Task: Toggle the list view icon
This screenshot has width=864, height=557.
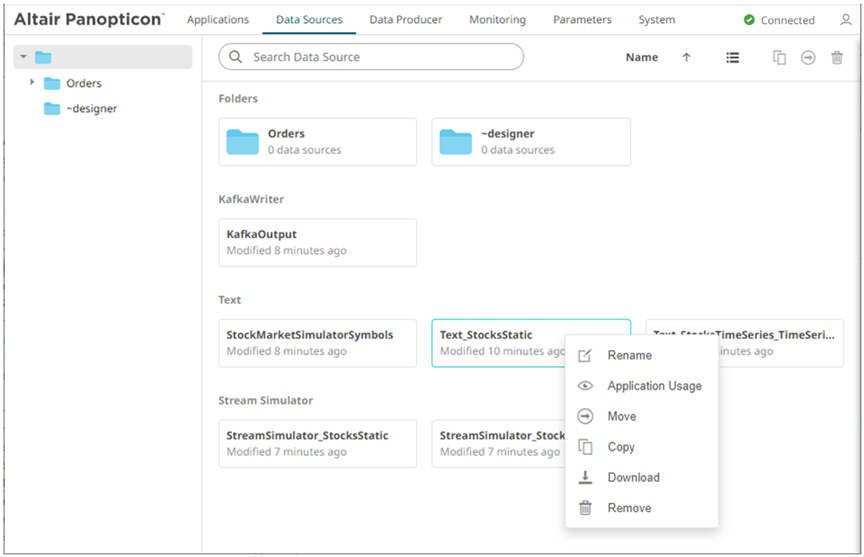Action: click(x=733, y=58)
